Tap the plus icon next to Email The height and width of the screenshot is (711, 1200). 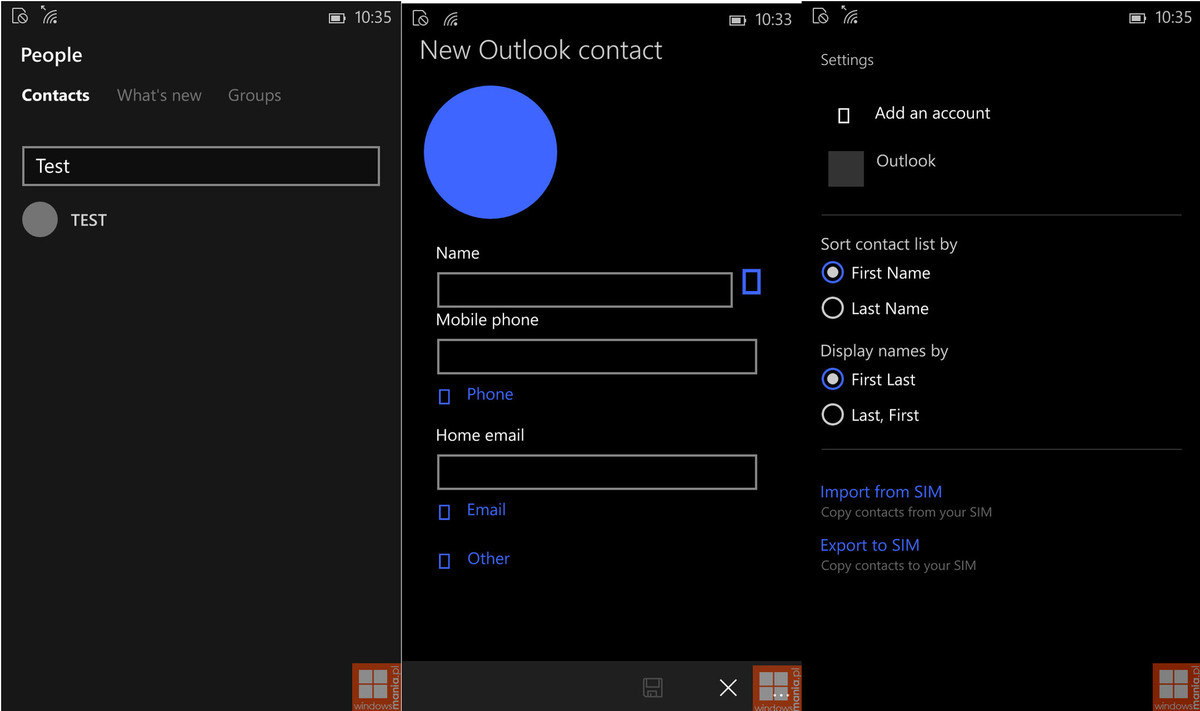[444, 512]
